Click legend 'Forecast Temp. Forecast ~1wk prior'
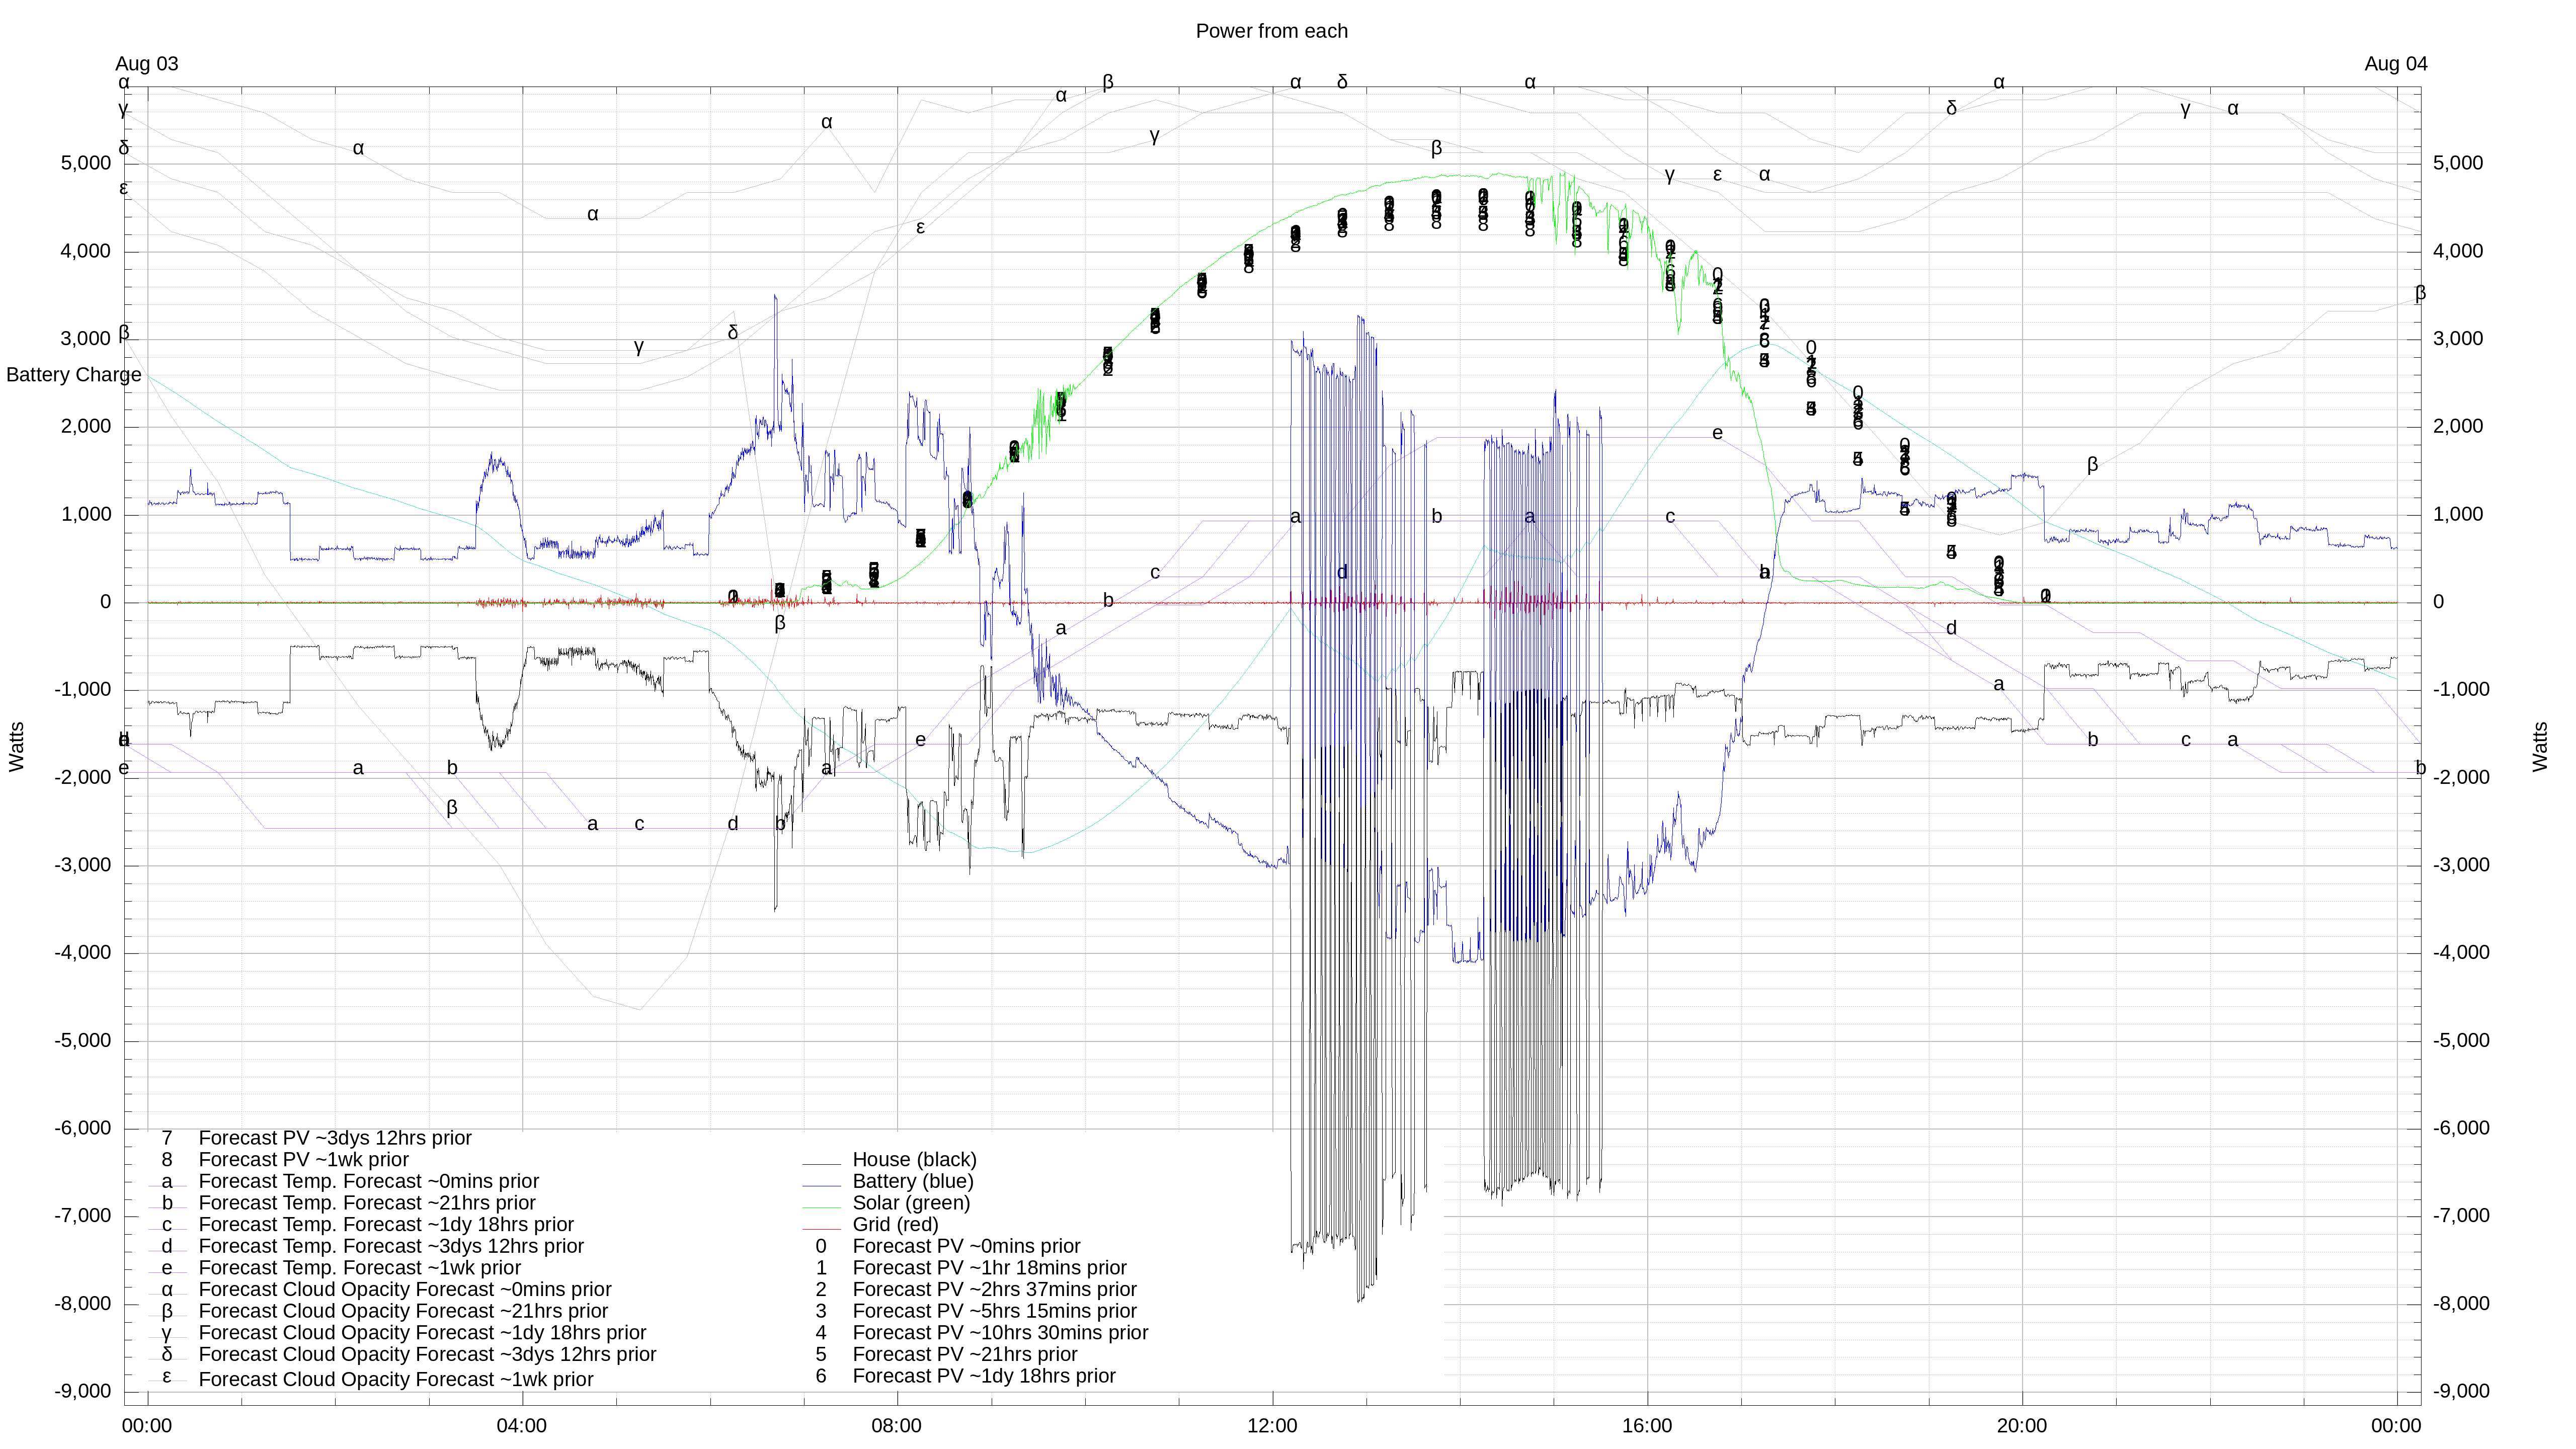 (359, 1268)
